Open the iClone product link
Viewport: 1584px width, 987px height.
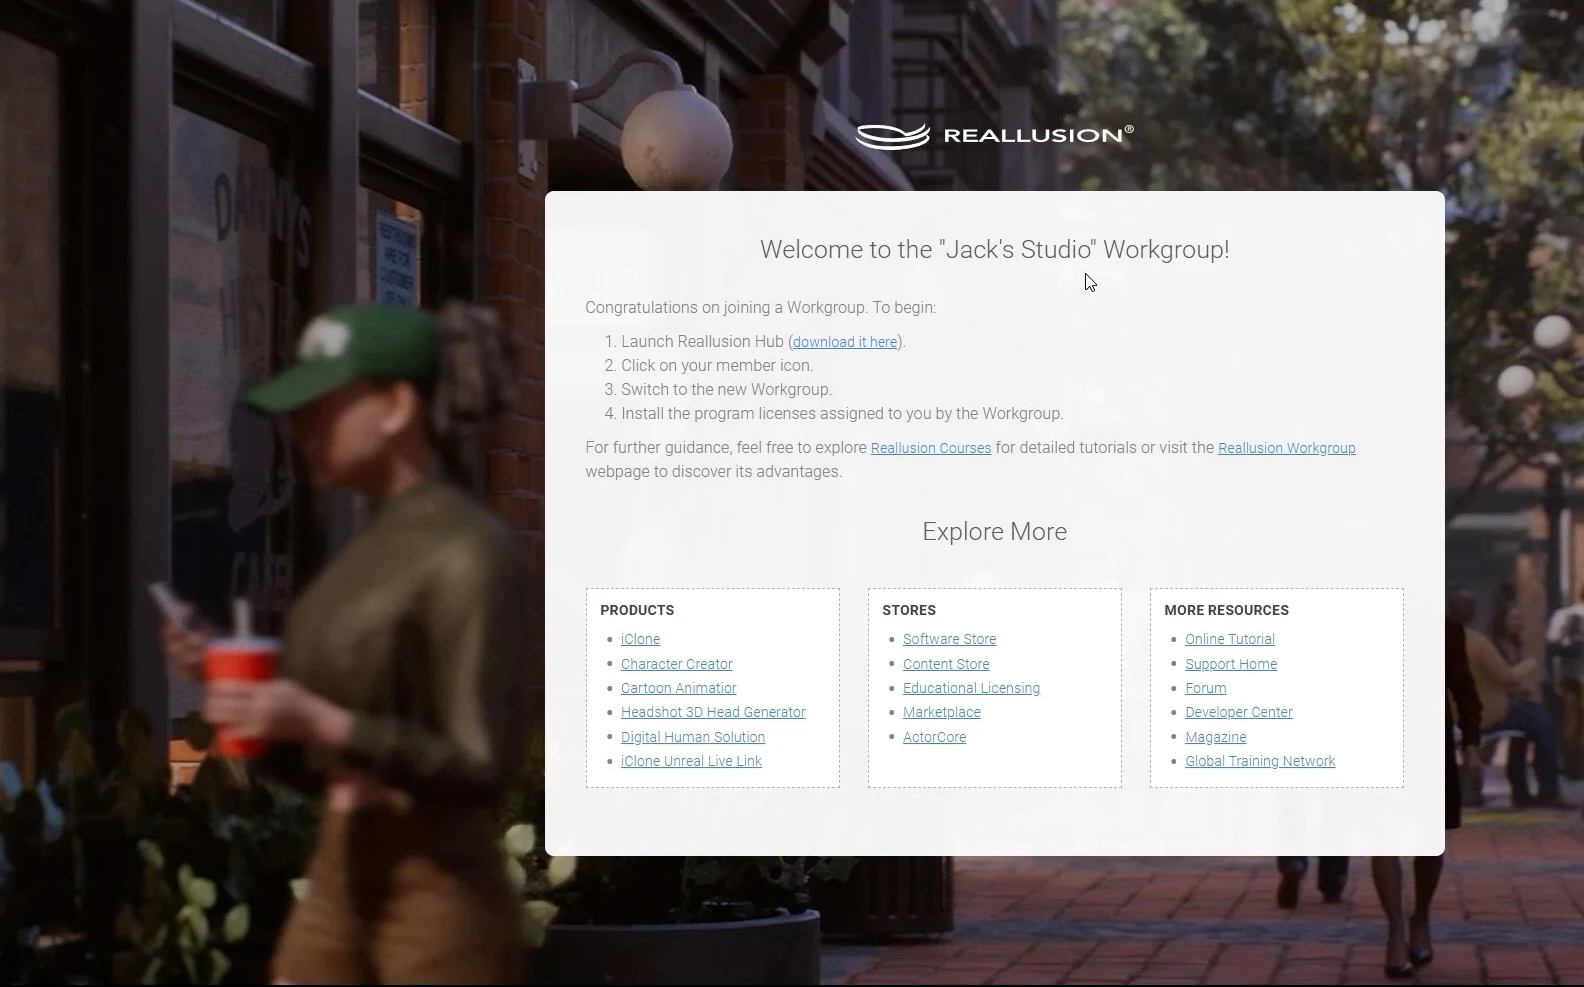coord(640,639)
